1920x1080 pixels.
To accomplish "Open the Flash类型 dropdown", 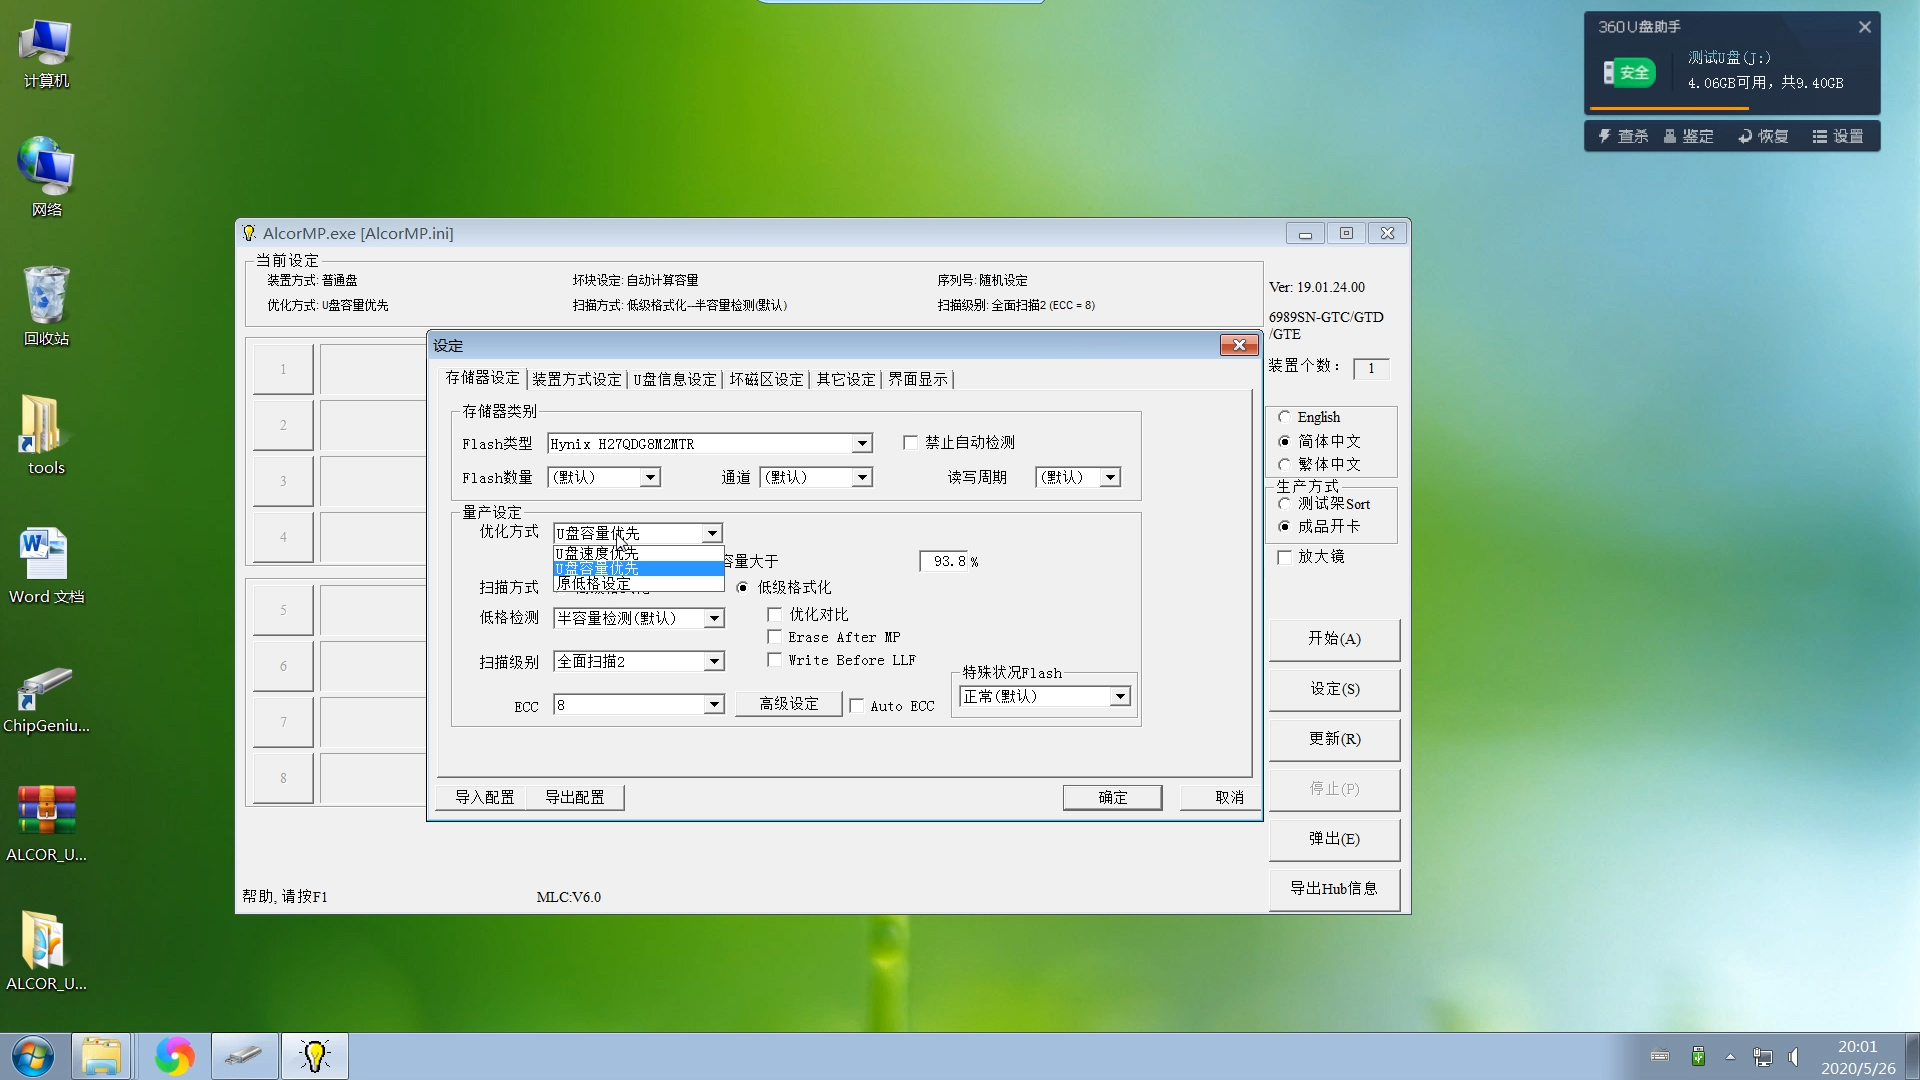I will pyautogui.click(x=860, y=443).
